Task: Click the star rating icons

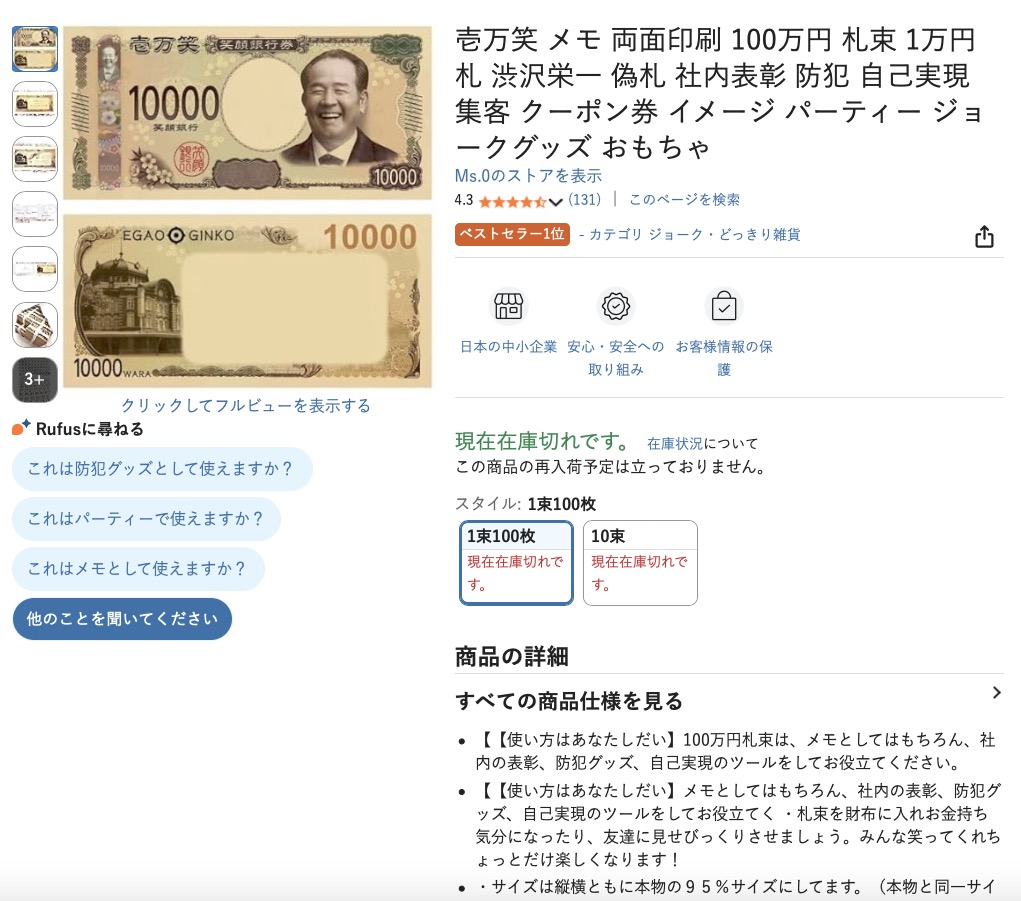Action: pos(512,201)
